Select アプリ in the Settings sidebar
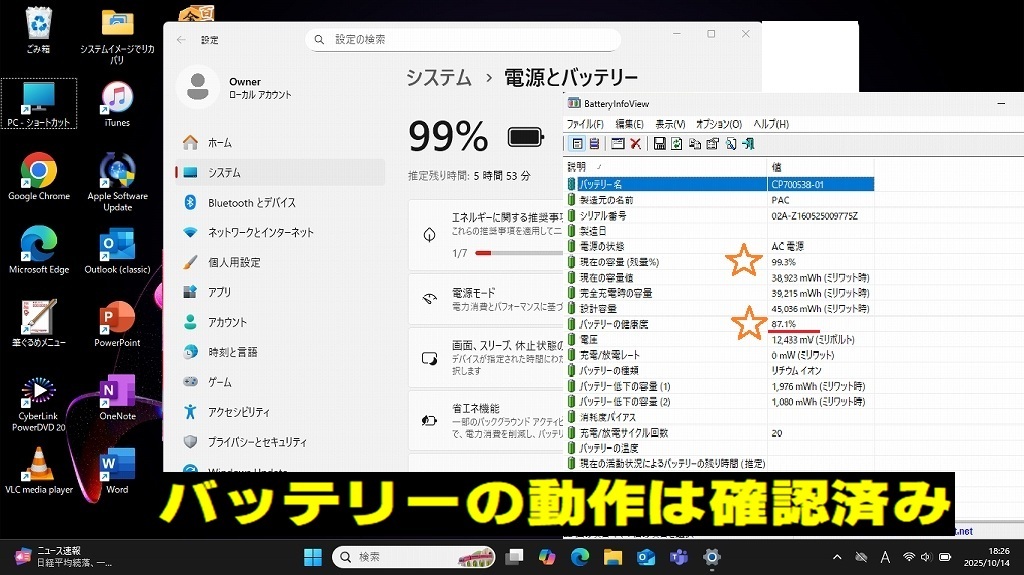 [x=280, y=292]
